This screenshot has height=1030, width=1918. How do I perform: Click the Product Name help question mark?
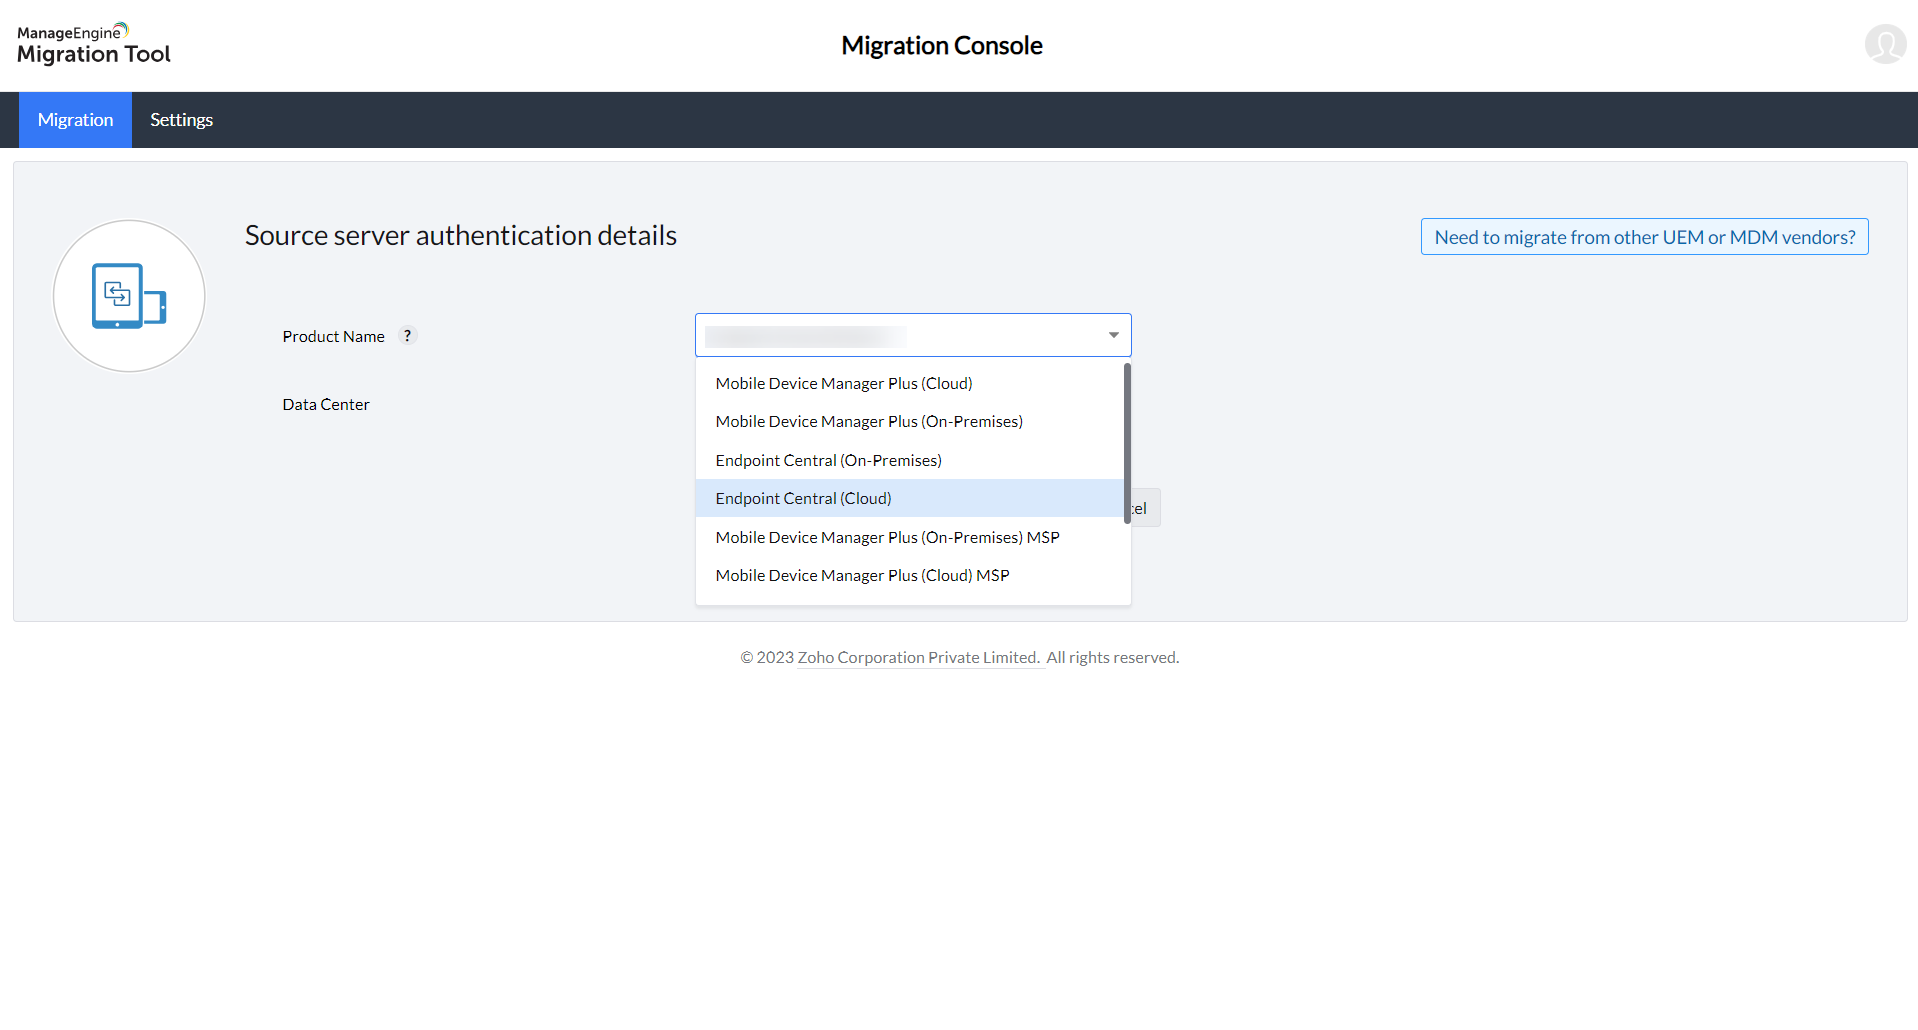[x=407, y=336]
